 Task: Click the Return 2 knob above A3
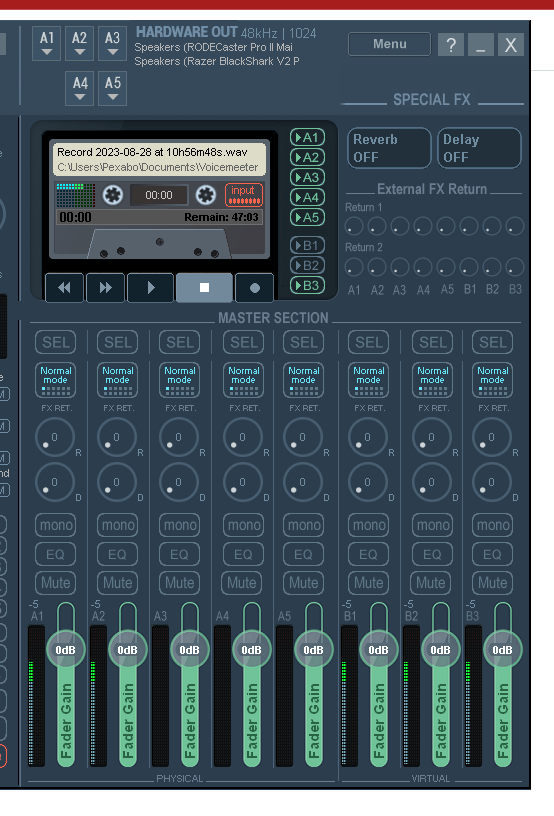[x=400, y=267]
